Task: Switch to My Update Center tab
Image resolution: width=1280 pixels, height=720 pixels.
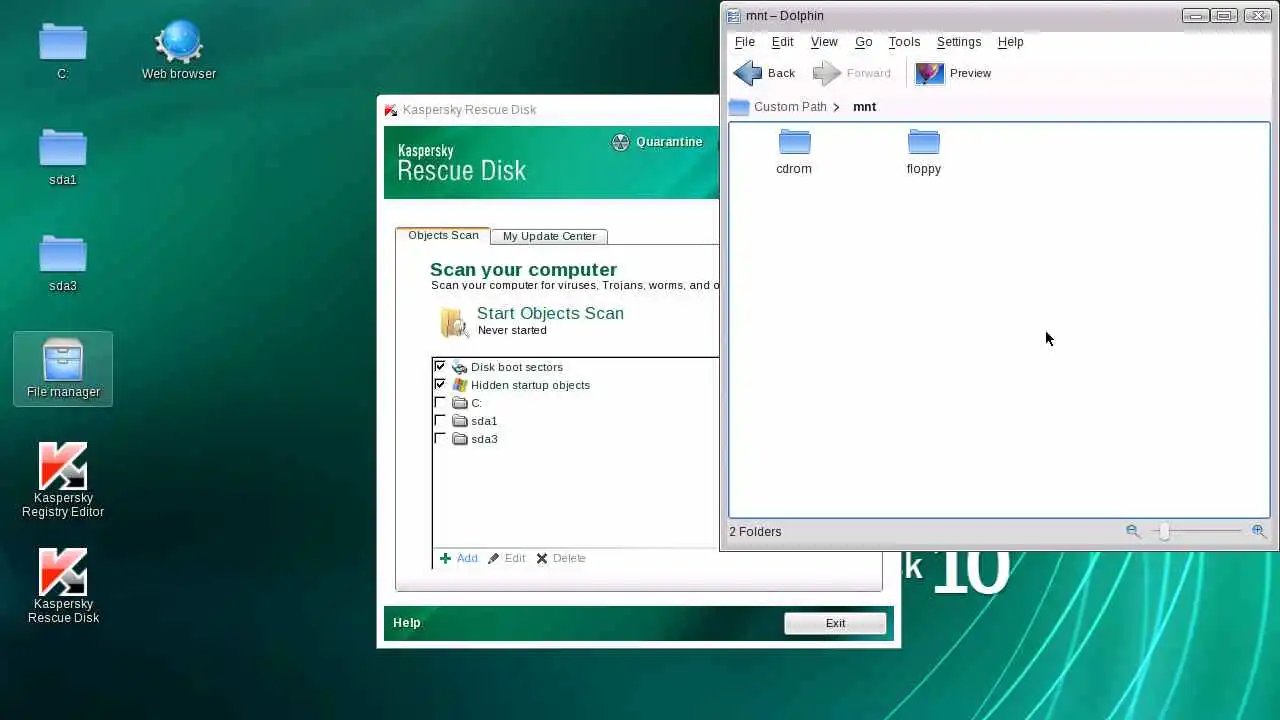Action: pos(549,236)
